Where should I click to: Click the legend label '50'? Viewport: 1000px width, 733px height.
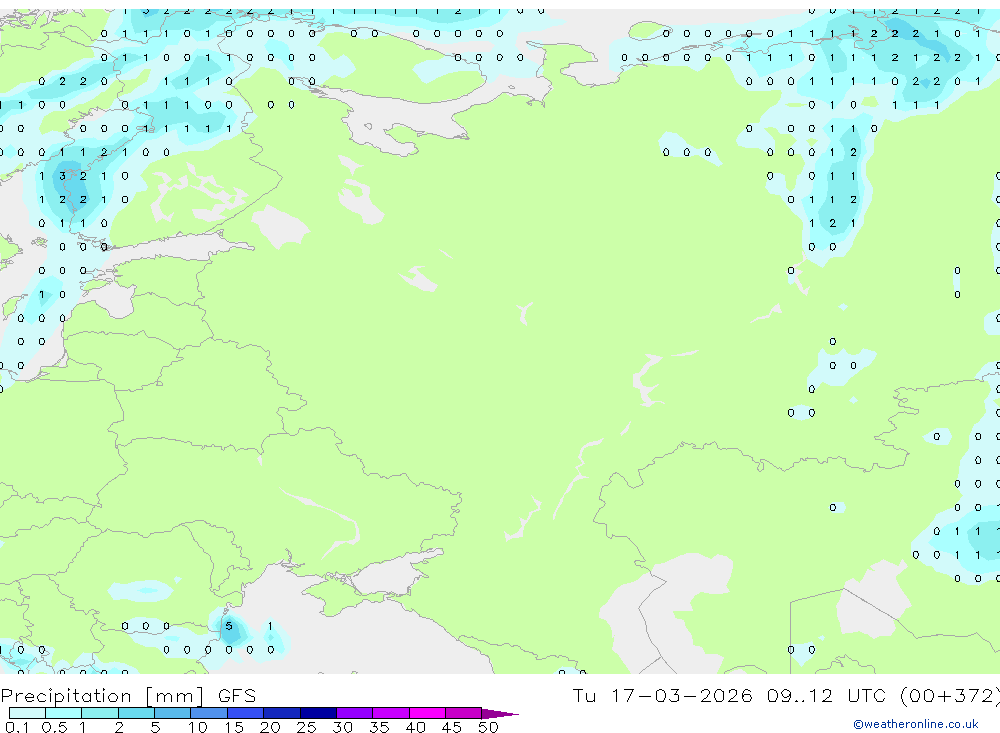pyautogui.click(x=488, y=727)
